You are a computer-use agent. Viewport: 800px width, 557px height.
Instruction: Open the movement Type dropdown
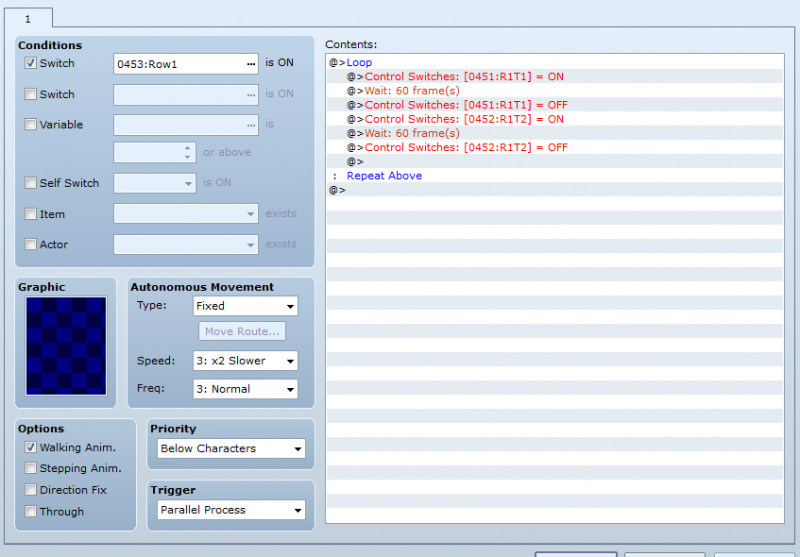(x=245, y=306)
